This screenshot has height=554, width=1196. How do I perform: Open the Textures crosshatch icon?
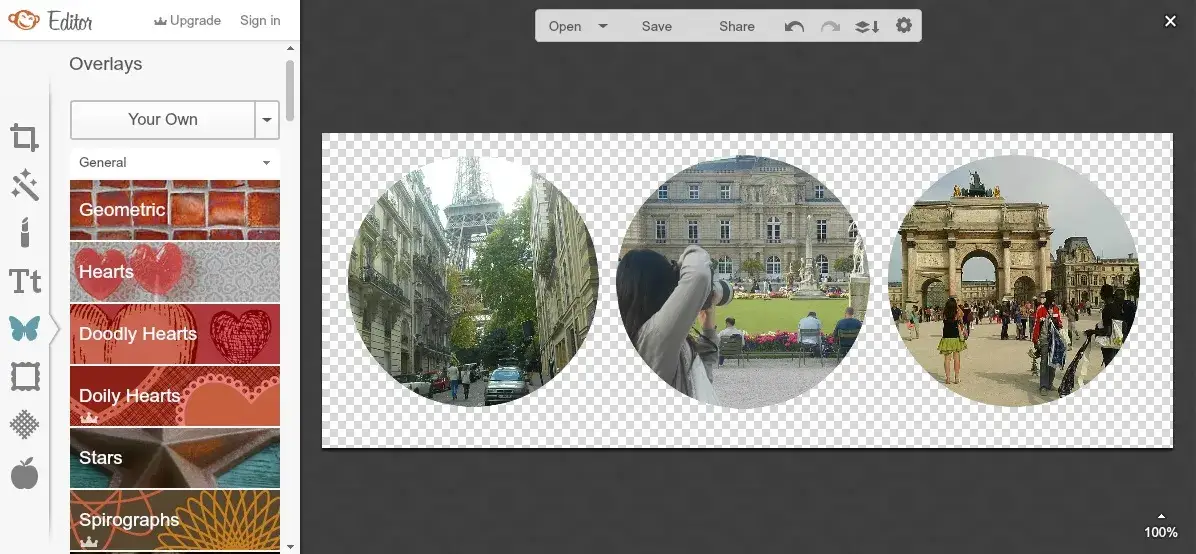pos(24,425)
